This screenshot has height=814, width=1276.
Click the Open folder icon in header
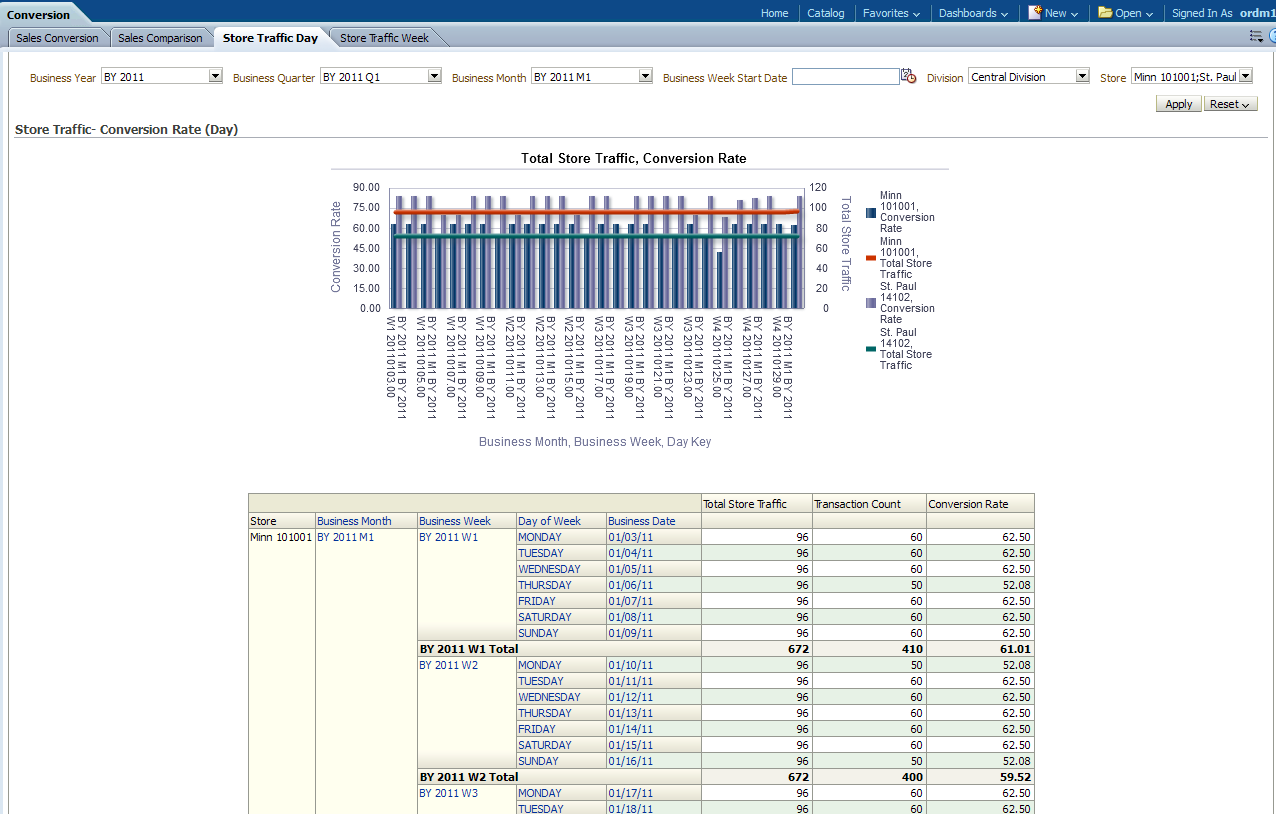click(1105, 13)
